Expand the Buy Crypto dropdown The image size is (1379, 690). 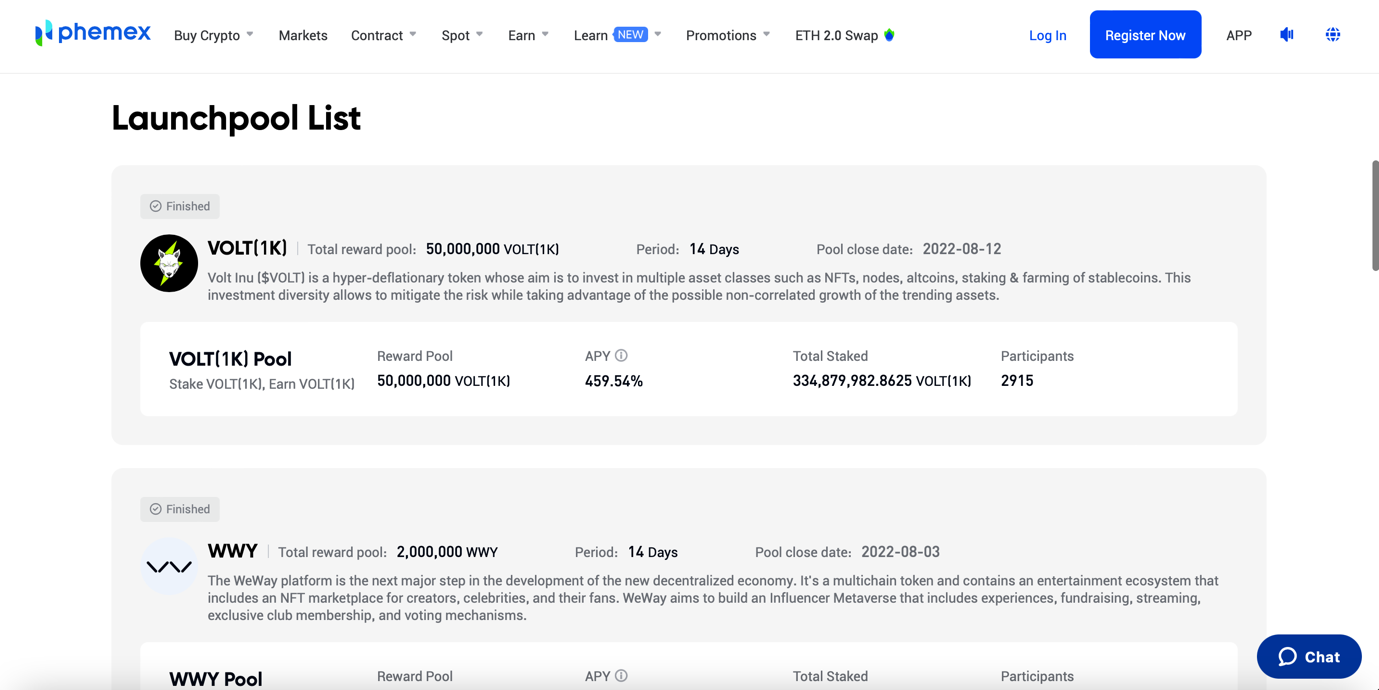point(213,35)
